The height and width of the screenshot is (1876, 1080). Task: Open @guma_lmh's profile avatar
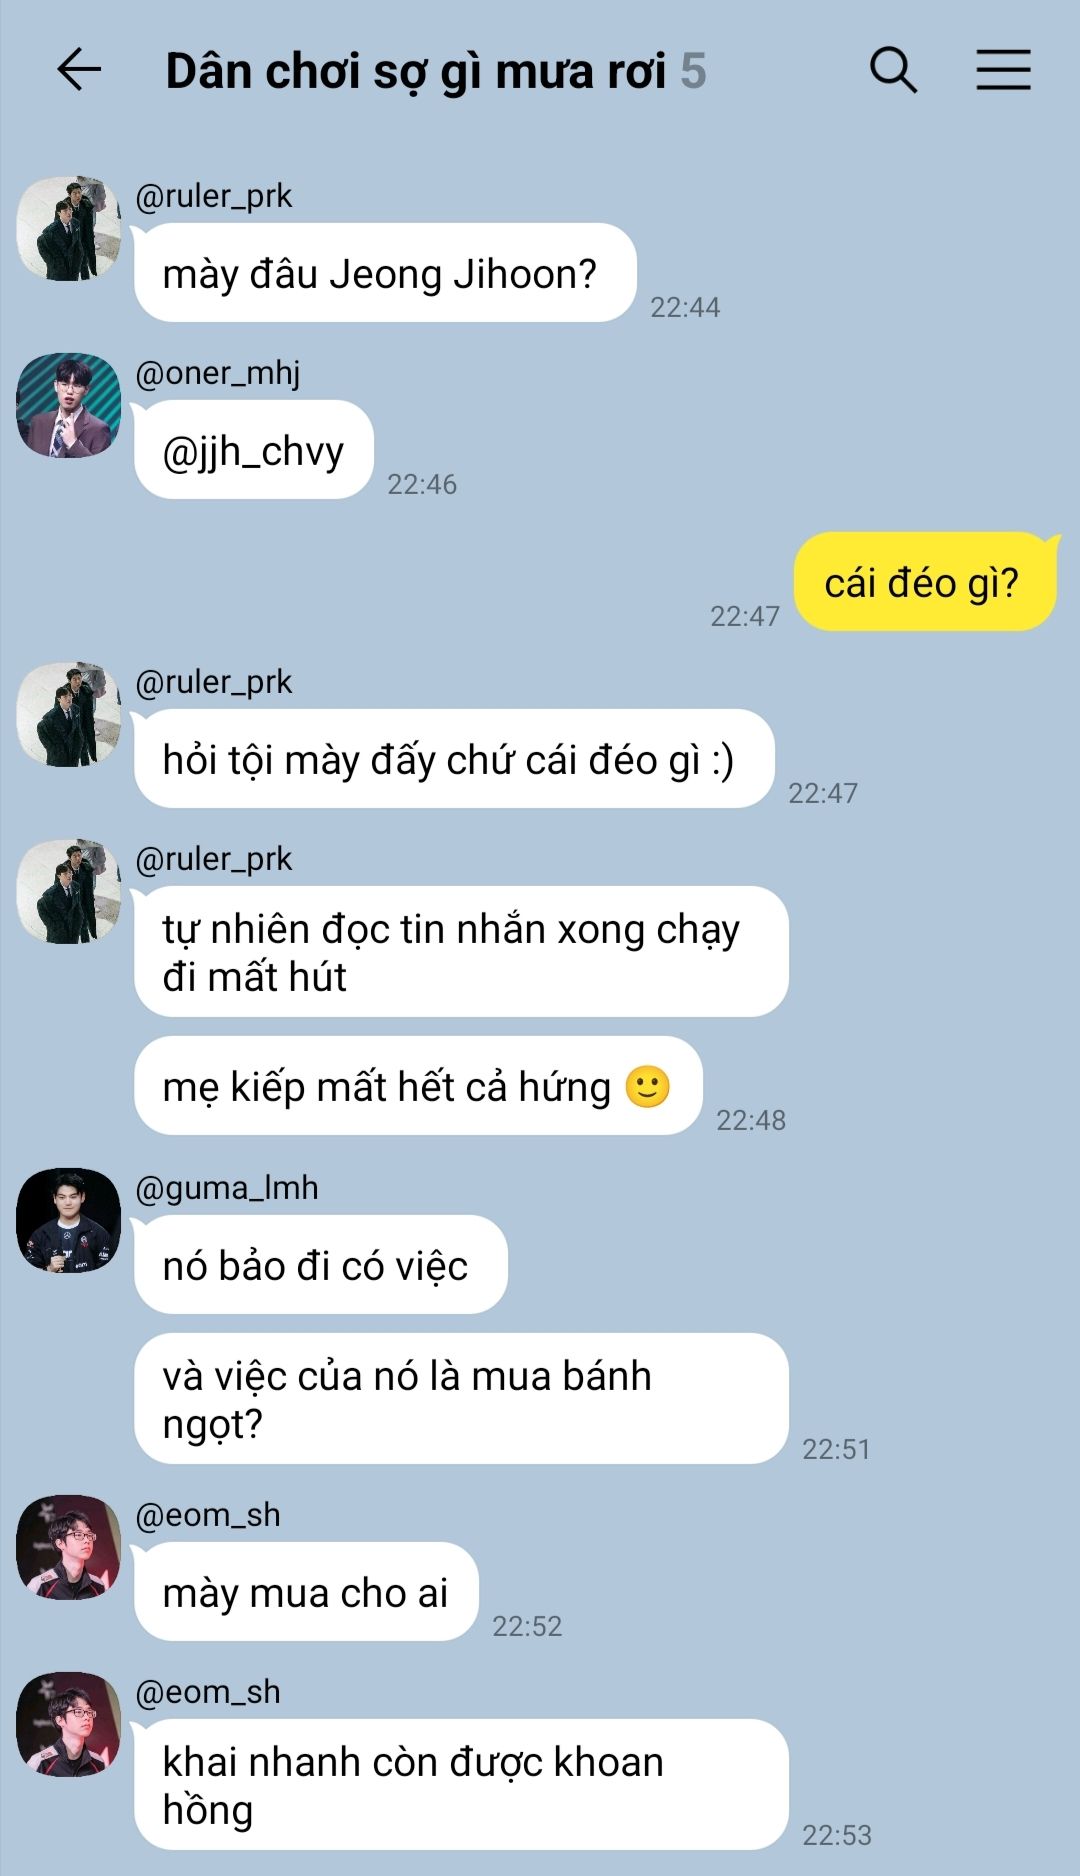[x=69, y=1220]
